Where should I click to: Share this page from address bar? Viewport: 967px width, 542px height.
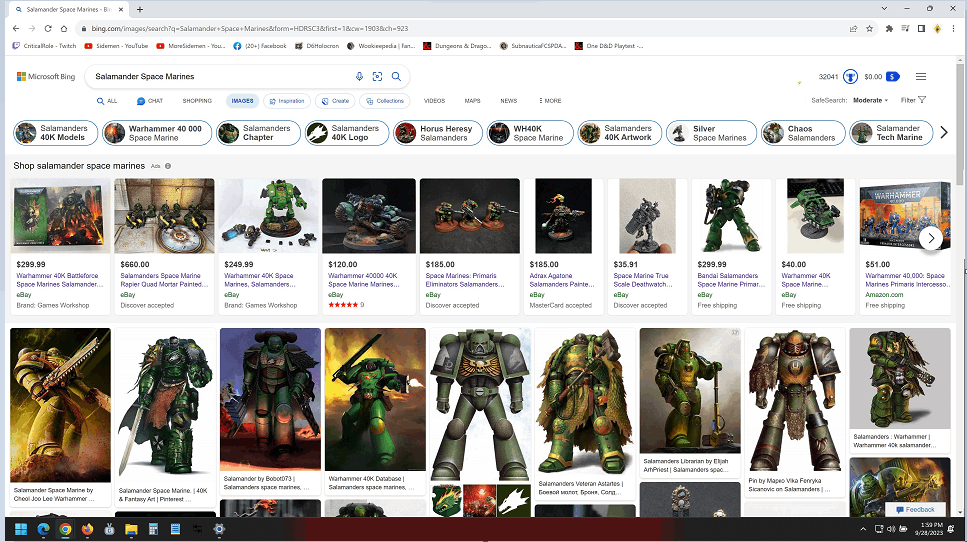[854, 28]
